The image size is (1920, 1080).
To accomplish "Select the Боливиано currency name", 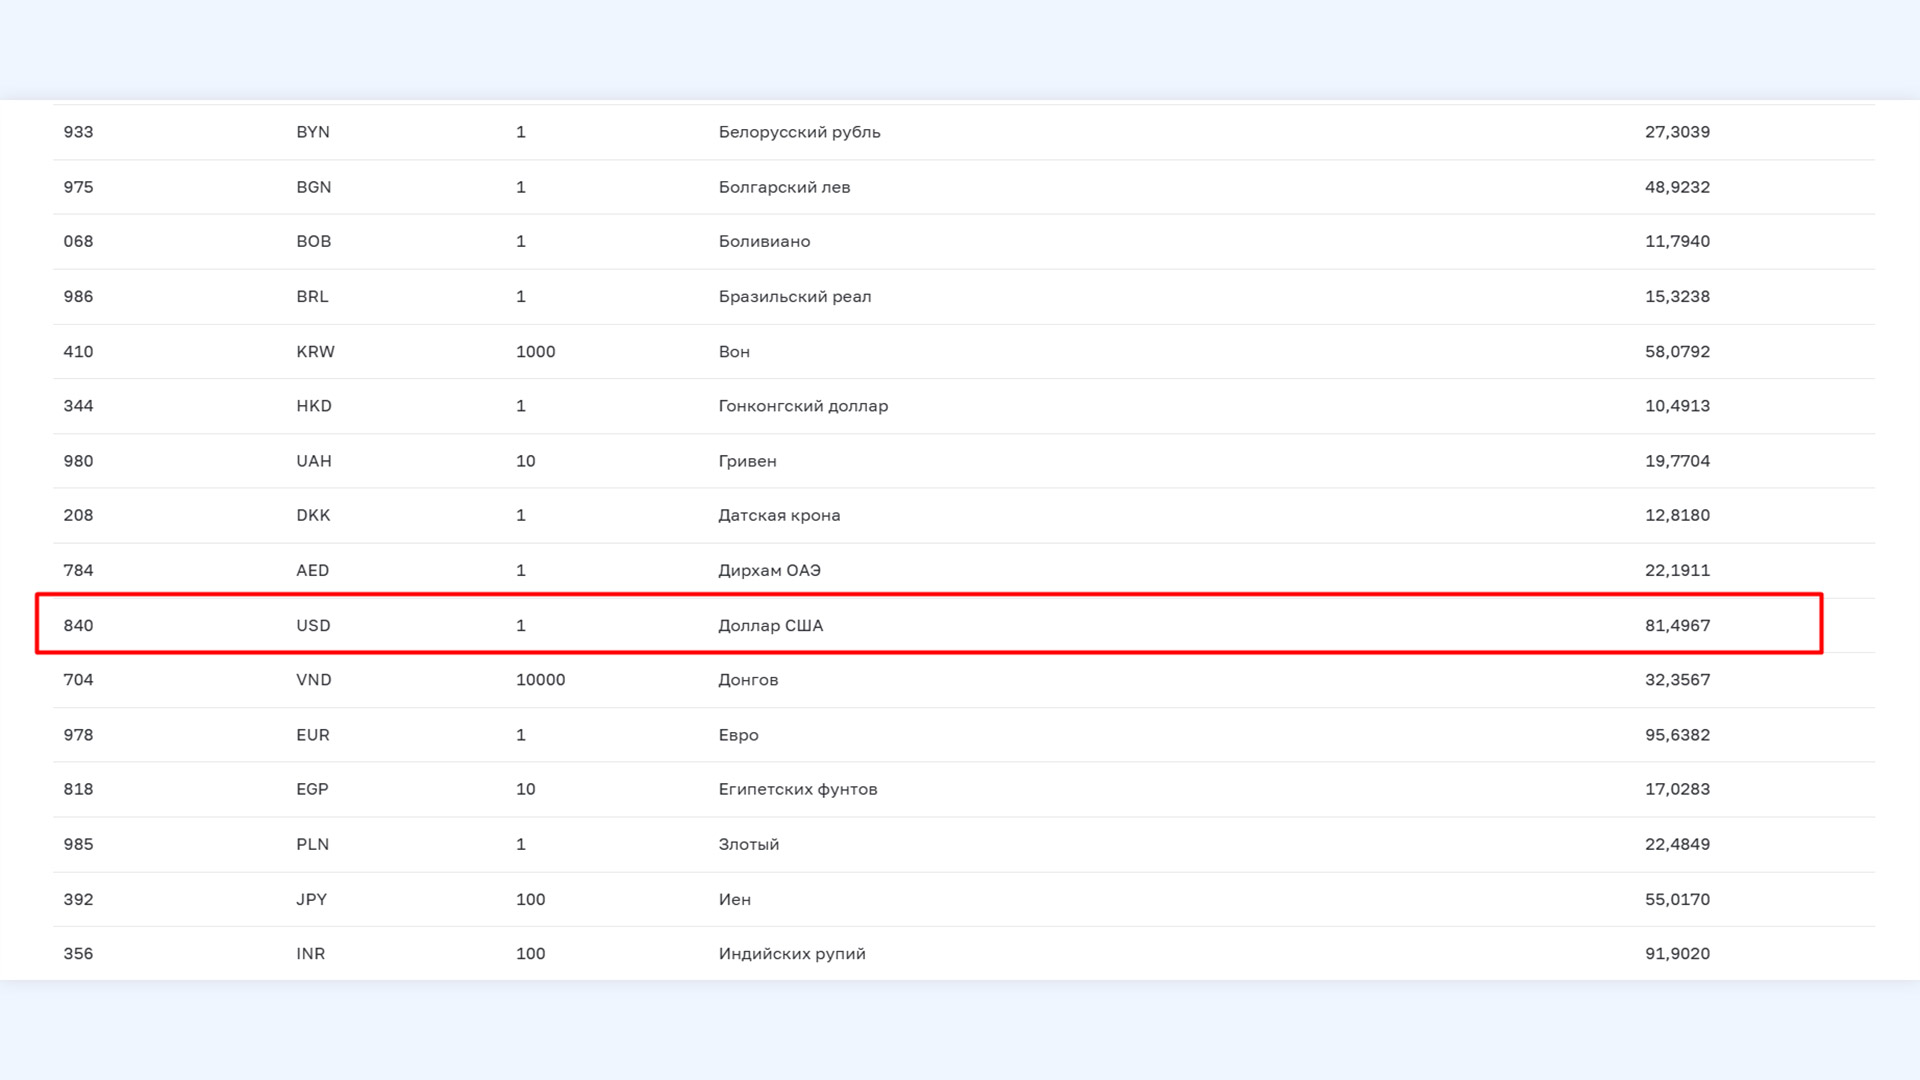I will tap(764, 241).
